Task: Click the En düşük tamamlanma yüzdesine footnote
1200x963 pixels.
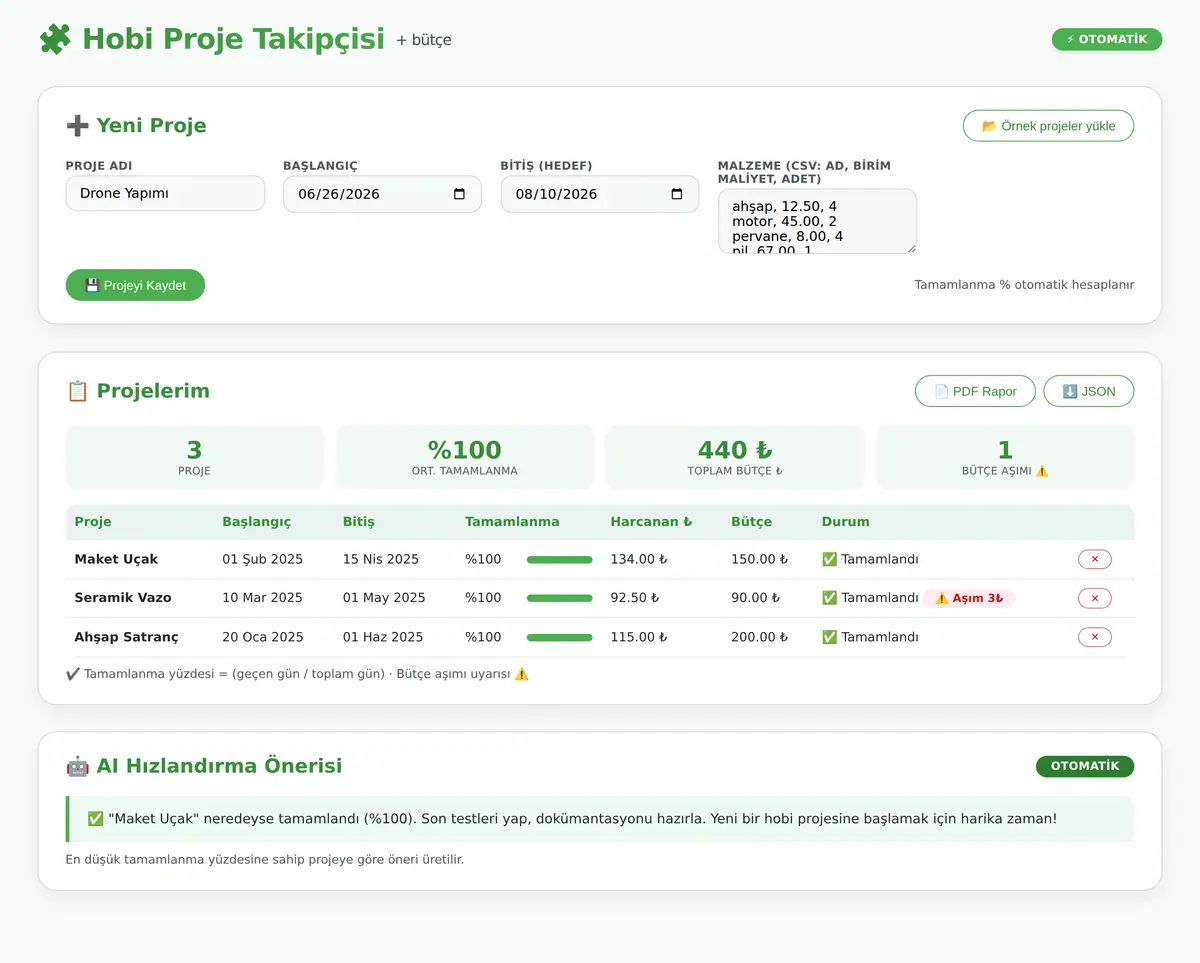Action: pyautogui.click(x=265, y=859)
